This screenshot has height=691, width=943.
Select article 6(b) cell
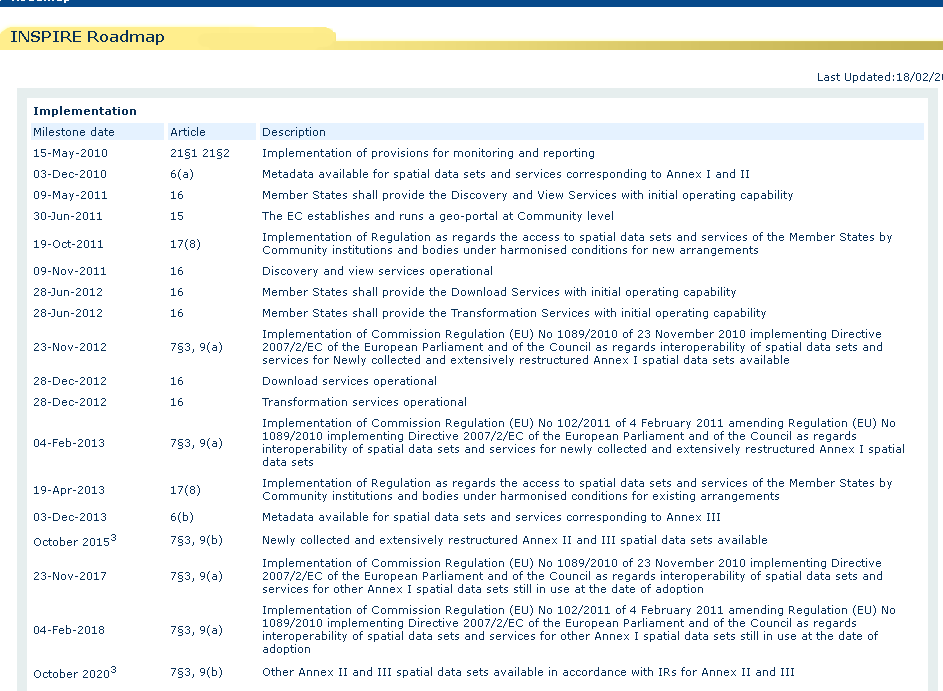coord(182,517)
